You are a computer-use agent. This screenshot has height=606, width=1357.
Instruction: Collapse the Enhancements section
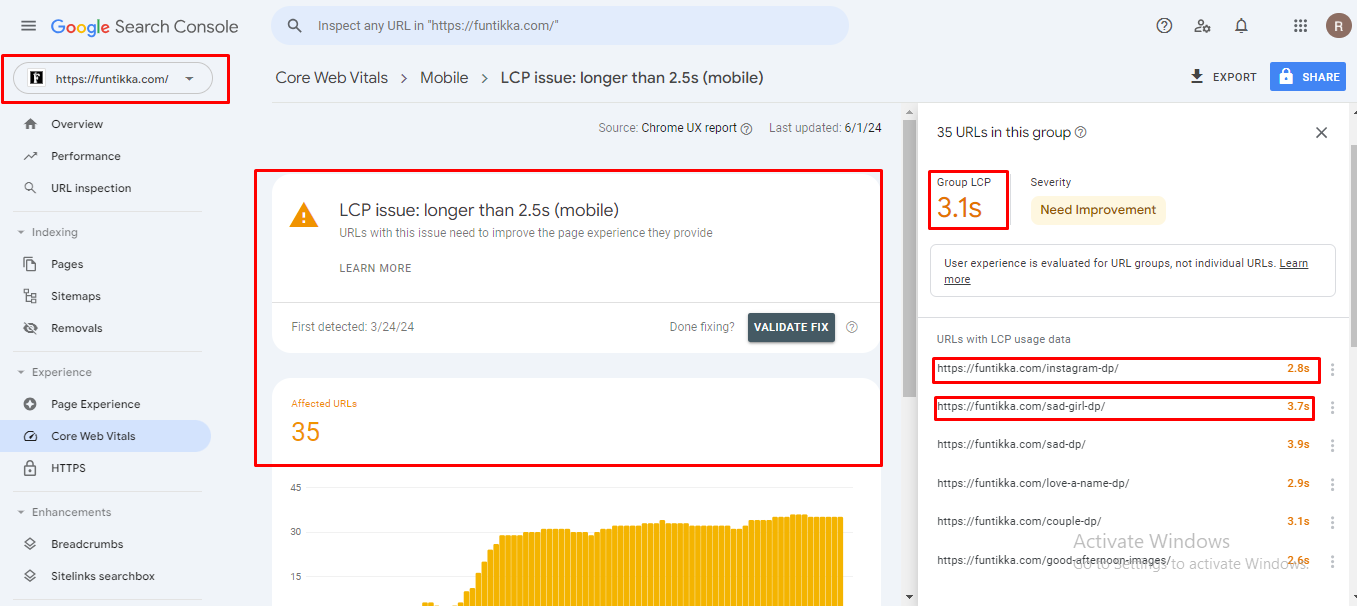21,512
